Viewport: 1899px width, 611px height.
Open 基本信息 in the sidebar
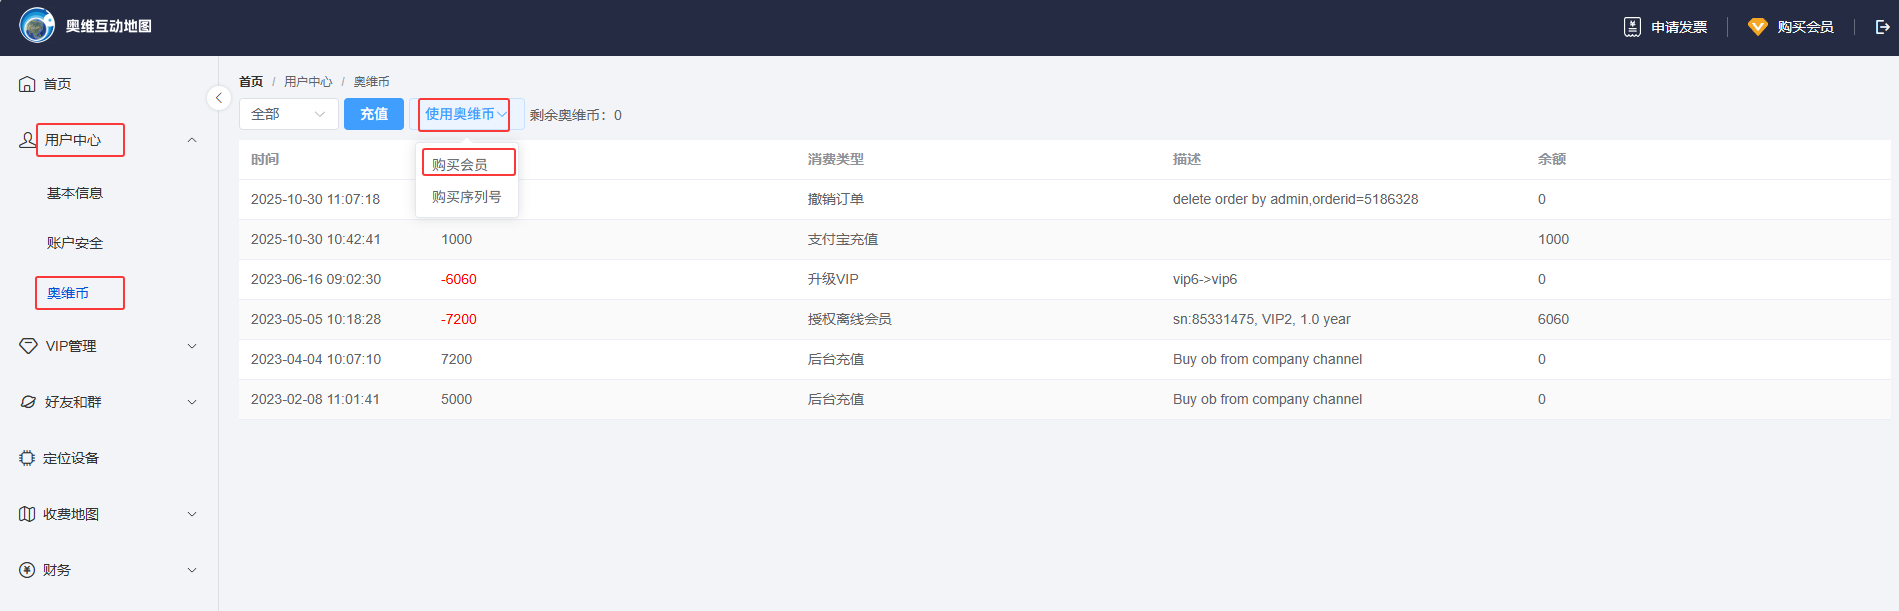pos(75,193)
